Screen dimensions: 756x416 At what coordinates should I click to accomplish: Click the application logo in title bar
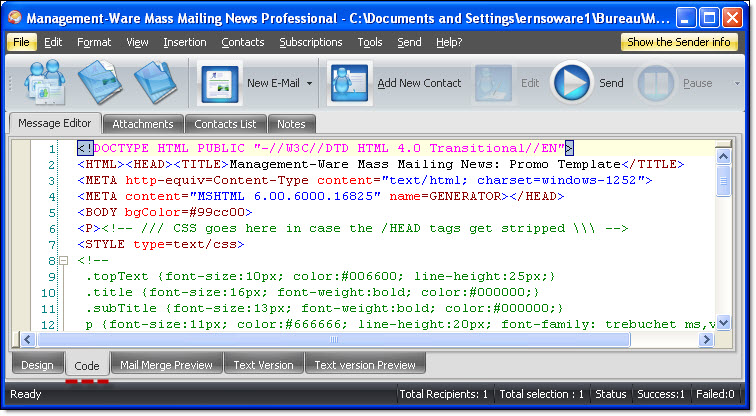click(x=14, y=18)
